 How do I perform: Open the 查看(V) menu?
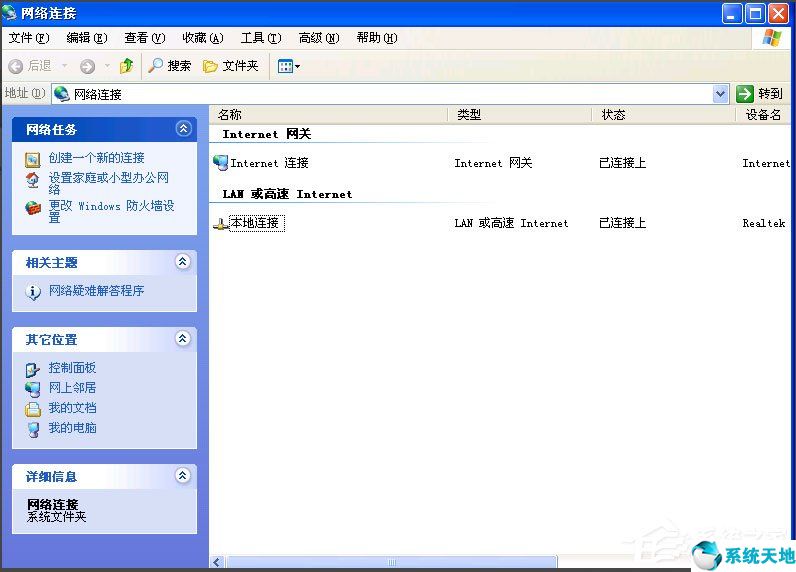click(x=145, y=38)
